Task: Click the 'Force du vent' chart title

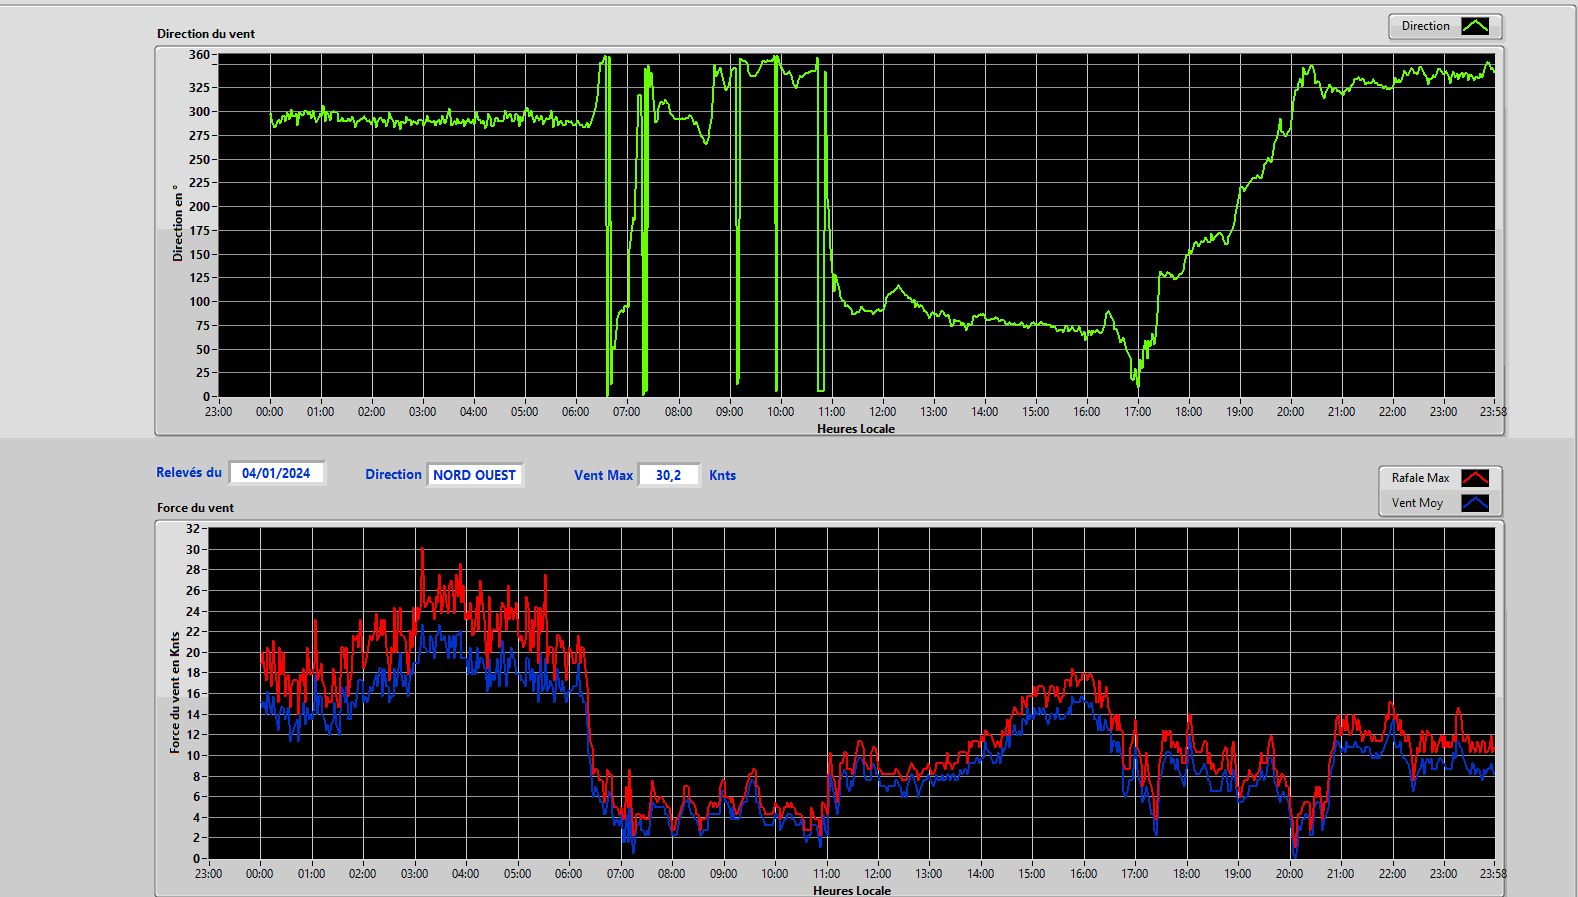Action: pos(195,507)
